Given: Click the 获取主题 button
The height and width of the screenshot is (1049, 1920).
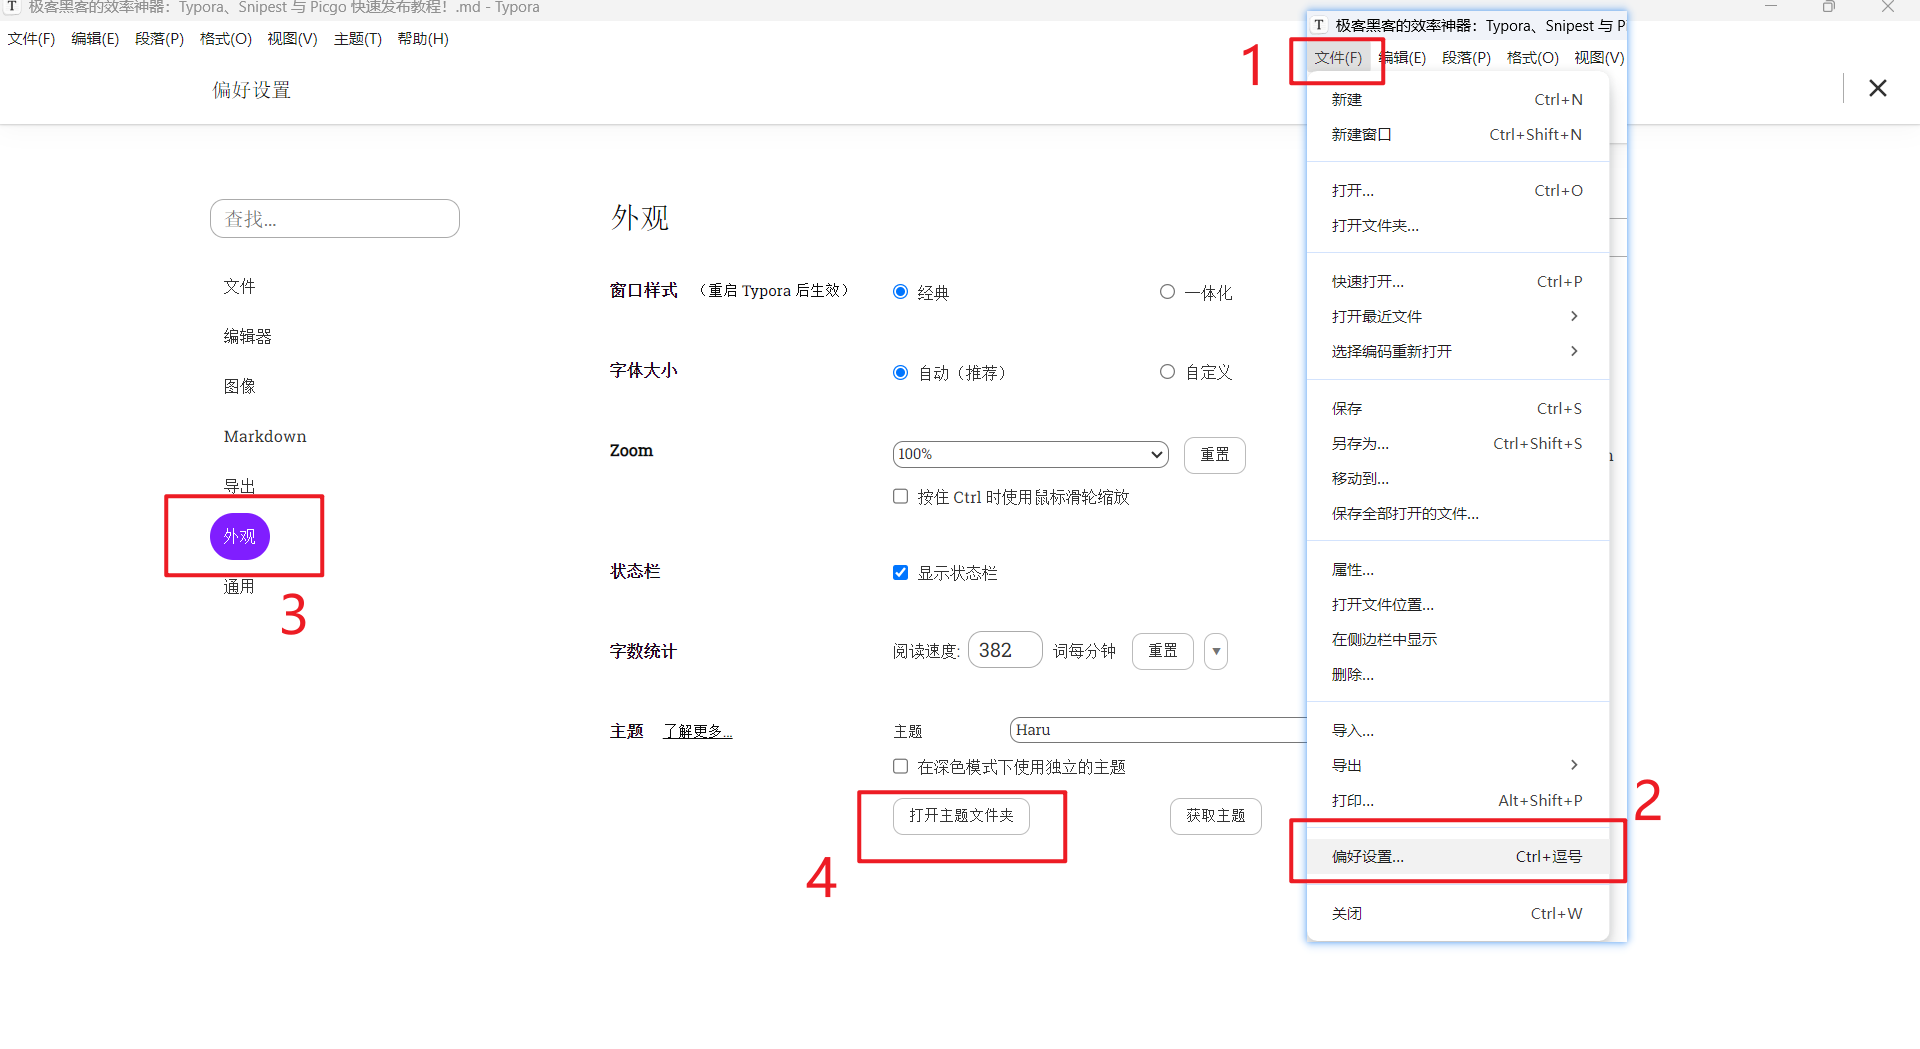Looking at the screenshot, I should (1215, 816).
